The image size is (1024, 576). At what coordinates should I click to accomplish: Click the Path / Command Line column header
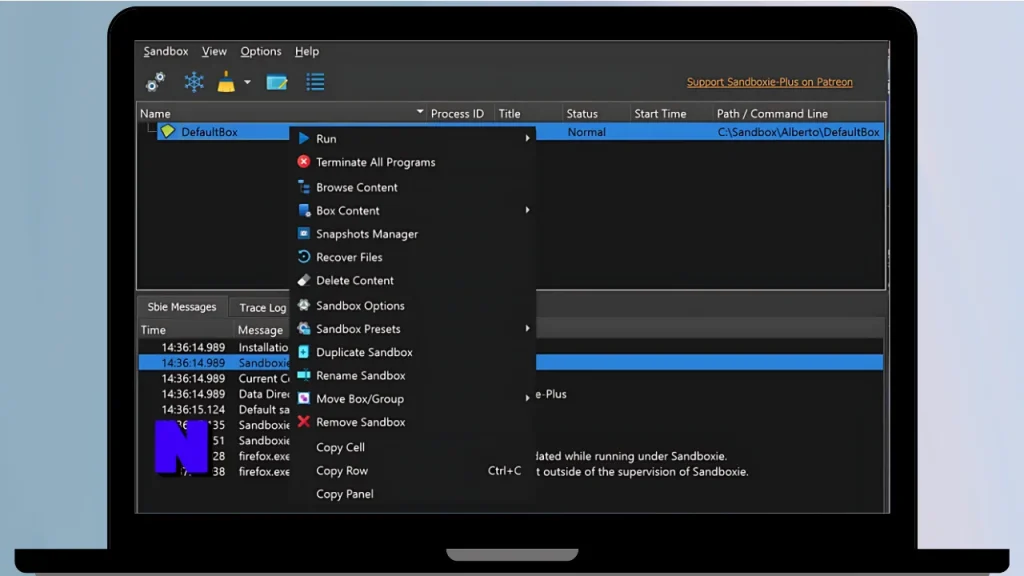[x=799, y=114]
